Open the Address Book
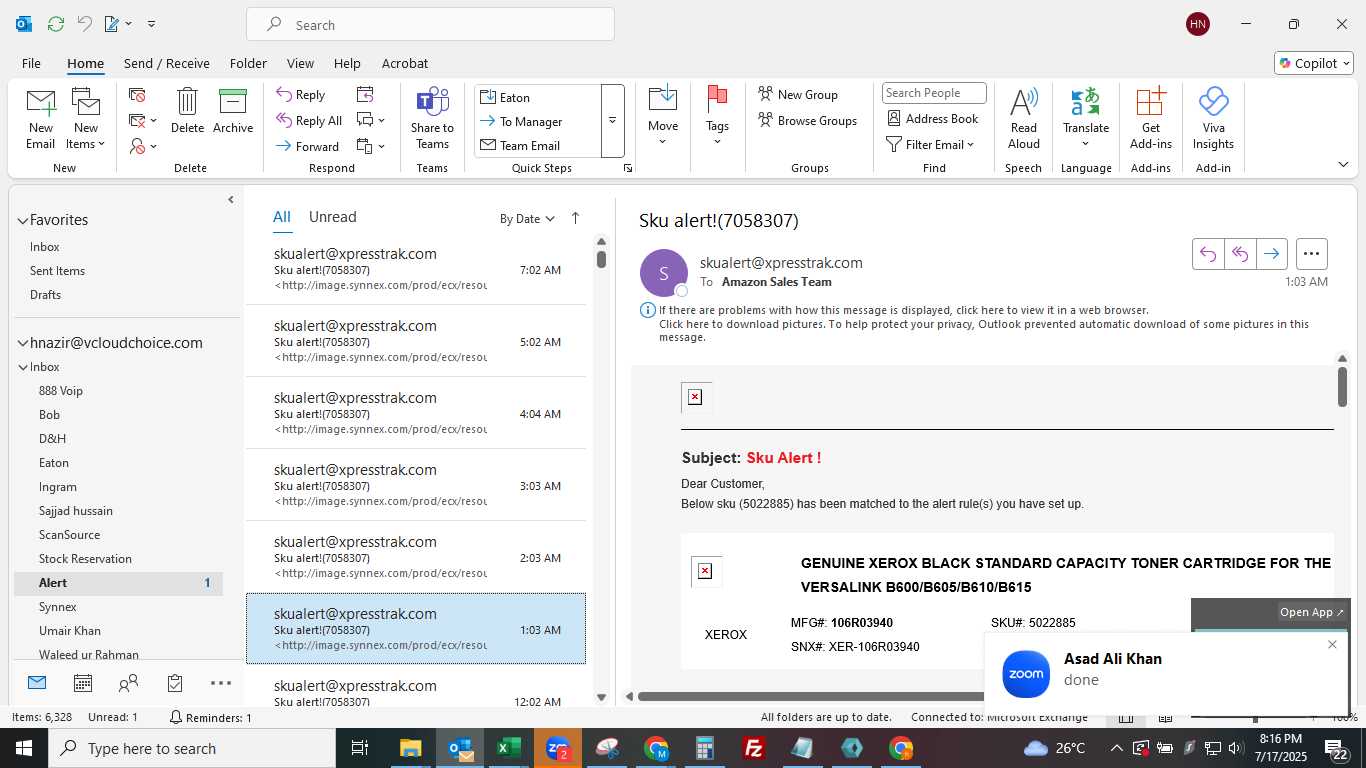Screen dimensions: 1366x768 [x=933, y=118]
